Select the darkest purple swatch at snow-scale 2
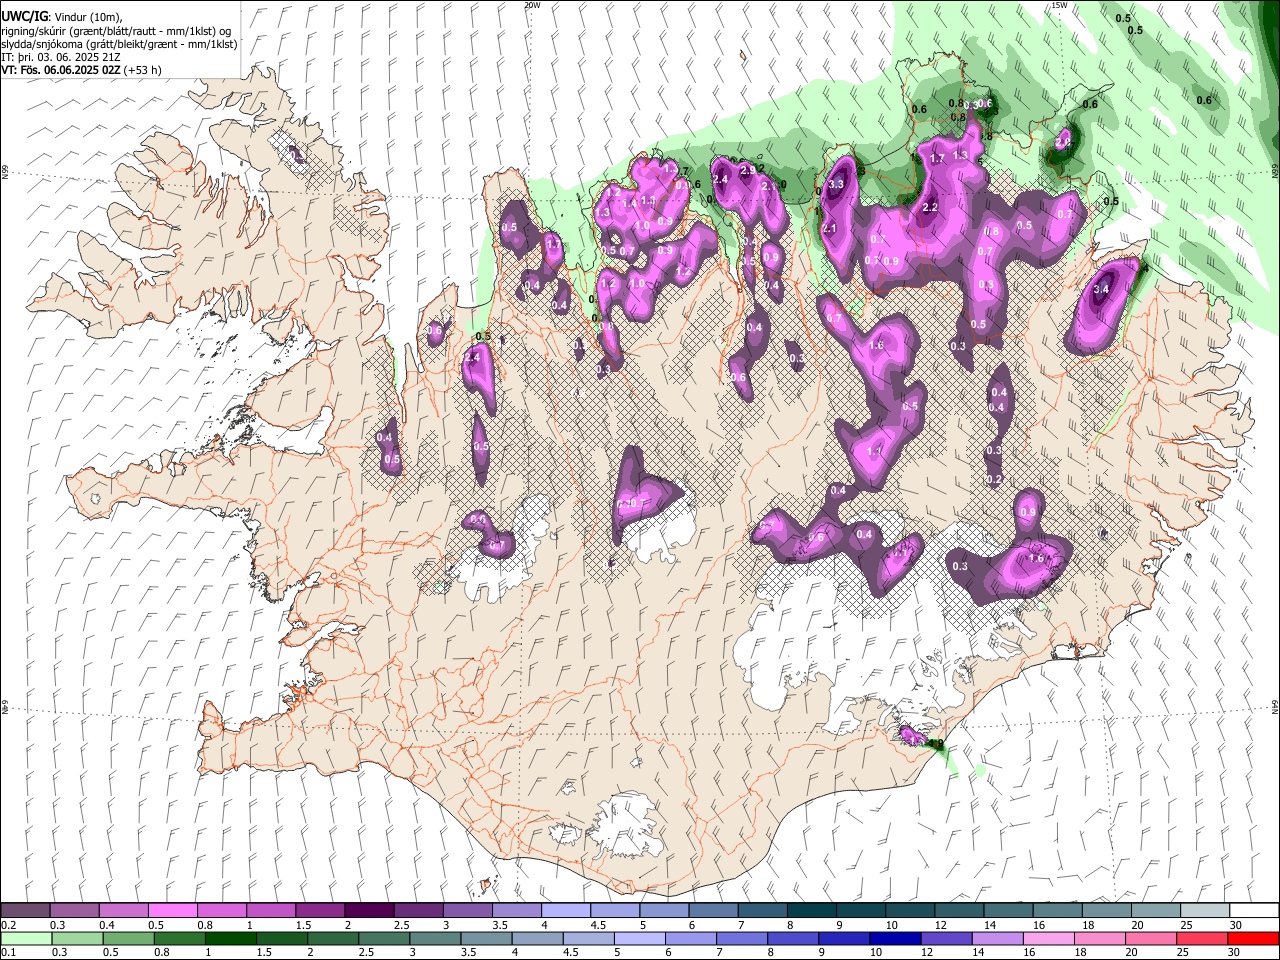The height and width of the screenshot is (960, 1280). point(368,911)
